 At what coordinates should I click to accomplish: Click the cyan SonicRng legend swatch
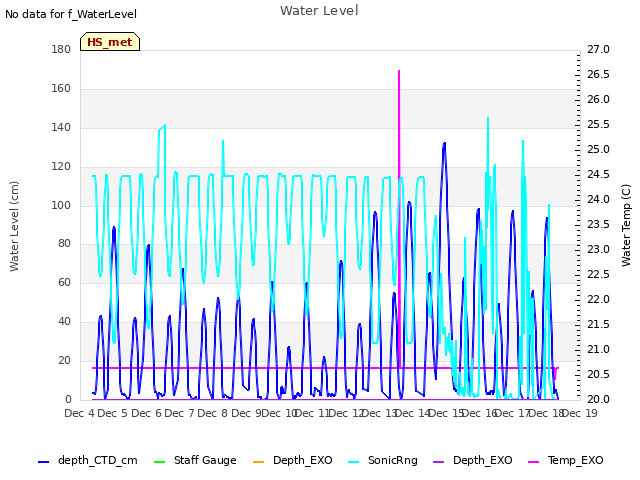tap(353, 462)
